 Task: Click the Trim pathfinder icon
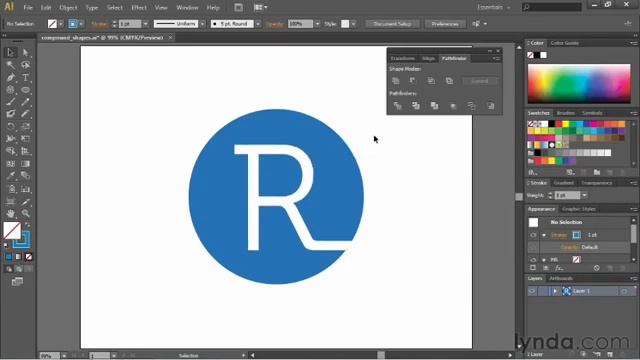[416, 106]
